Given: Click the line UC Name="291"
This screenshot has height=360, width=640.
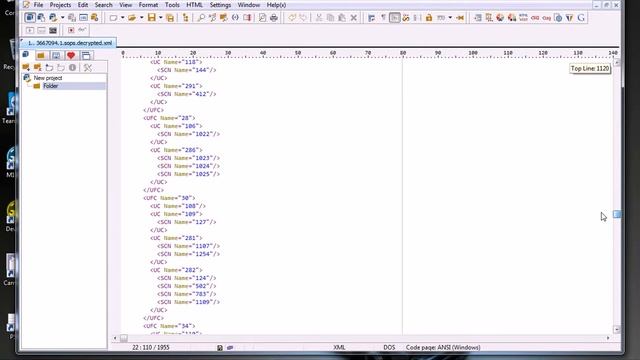Looking at the screenshot, I should click(x=176, y=86).
